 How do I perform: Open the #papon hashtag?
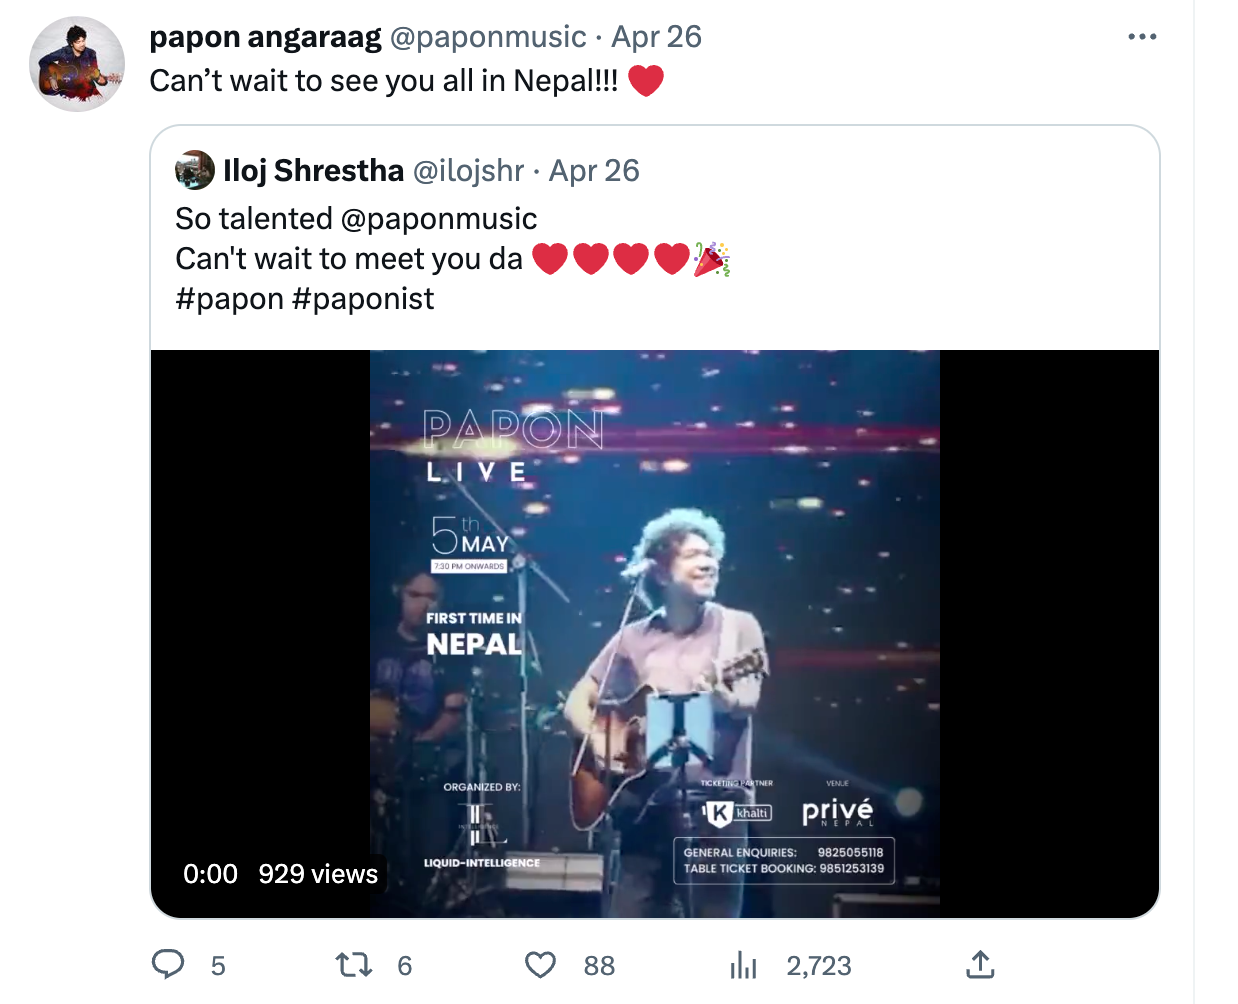pos(230,299)
